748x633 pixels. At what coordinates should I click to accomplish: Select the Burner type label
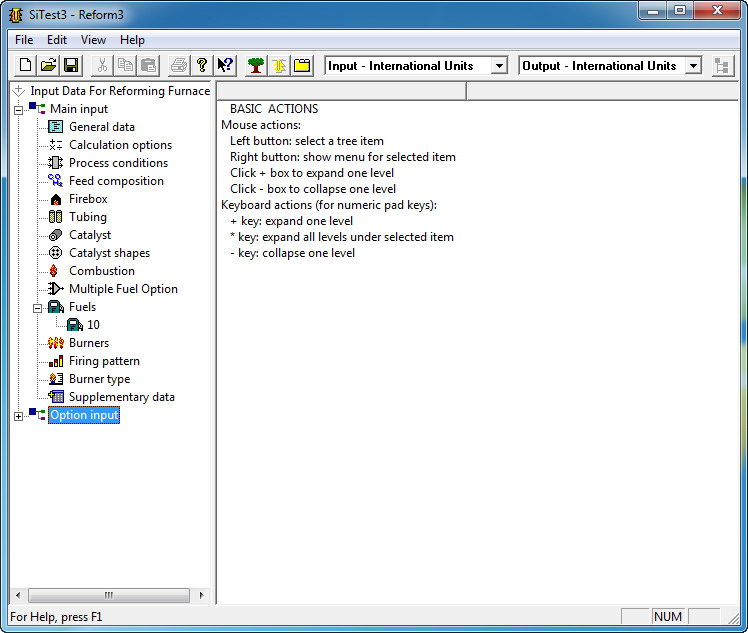(x=100, y=379)
